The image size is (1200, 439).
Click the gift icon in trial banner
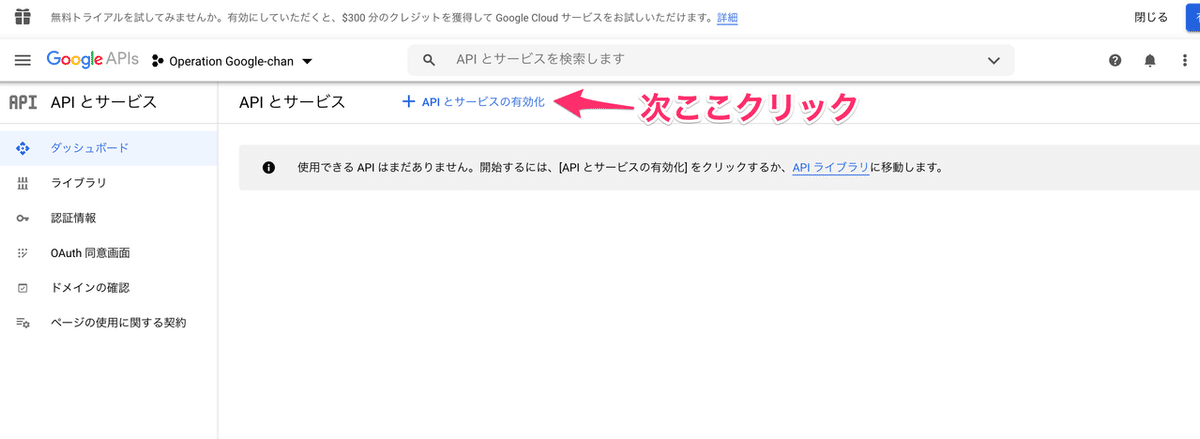22,17
